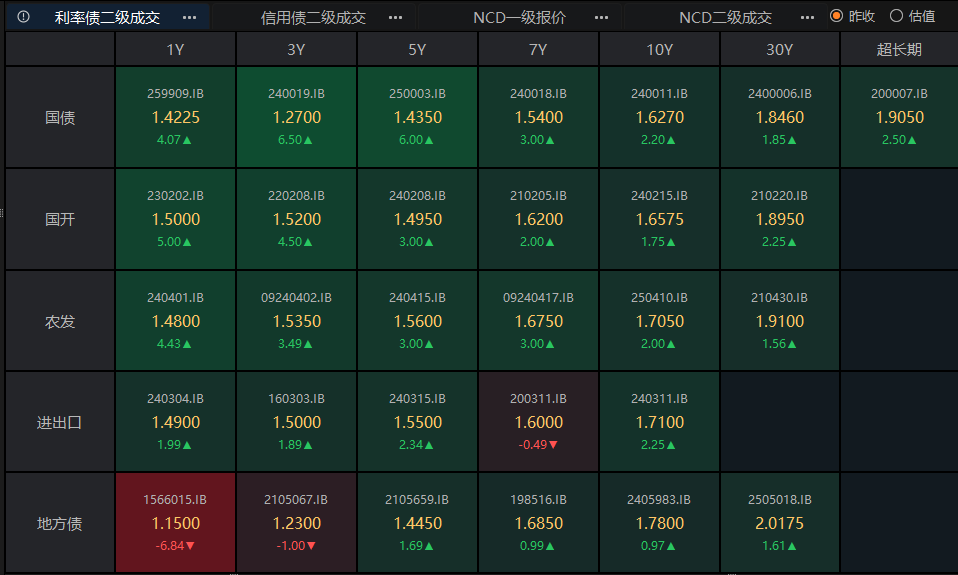Open bond 2400006.IB cell
The width and height of the screenshot is (958, 575).
point(780,117)
